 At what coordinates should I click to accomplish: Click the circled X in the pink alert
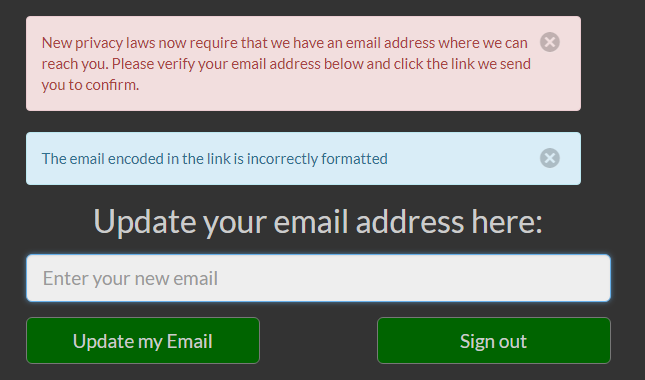pos(550,42)
